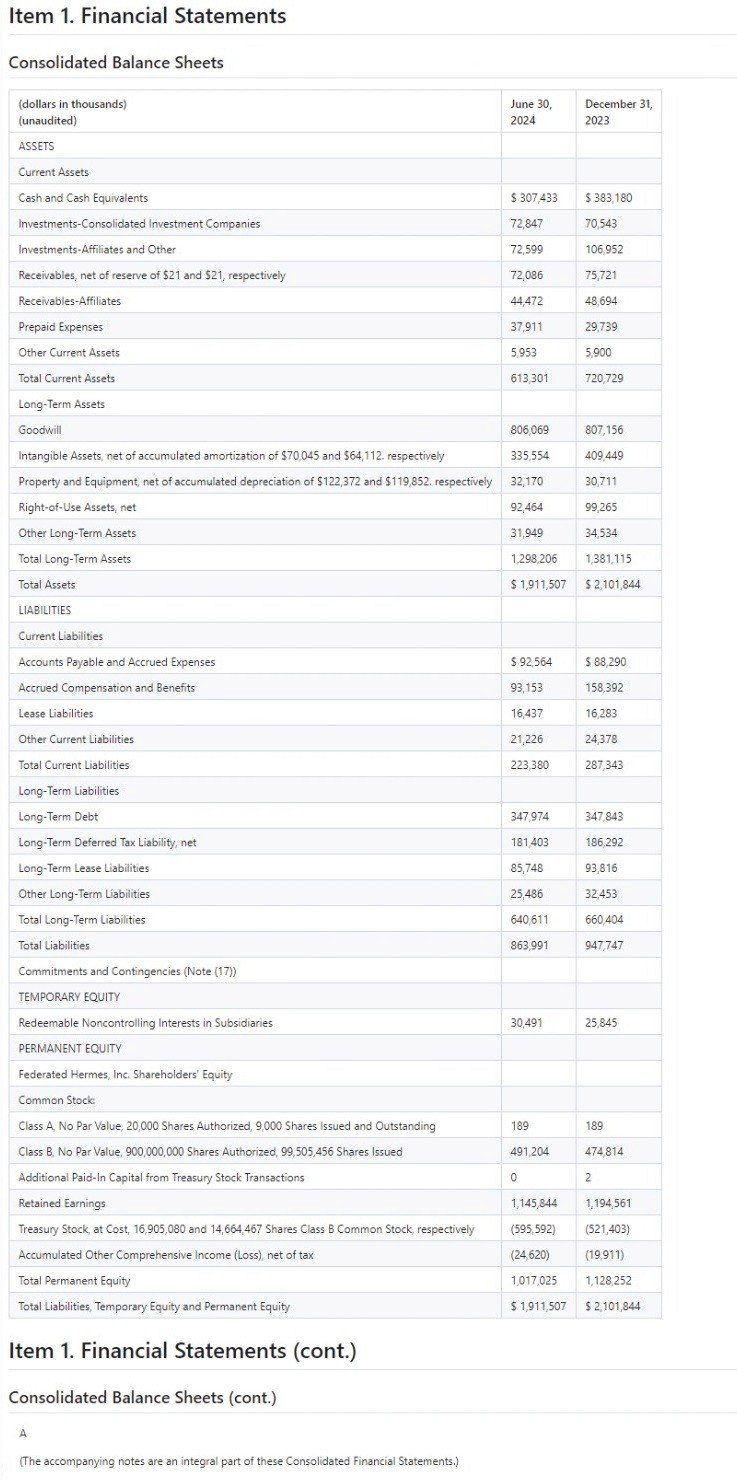Click the 'Consolidated Balance Sheets' subheading
Viewport: 737px width, 1480px height.
point(116,63)
